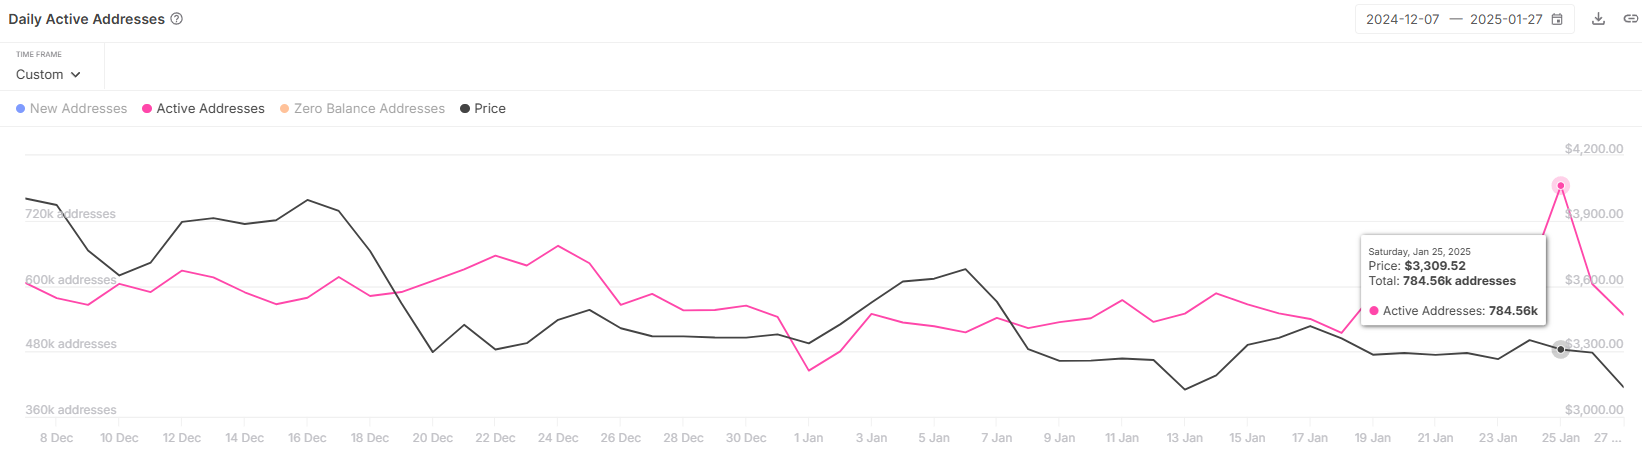Toggle the Active Addresses series
This screenshot has height=460, width=1642.
click(x=204, y=109)
